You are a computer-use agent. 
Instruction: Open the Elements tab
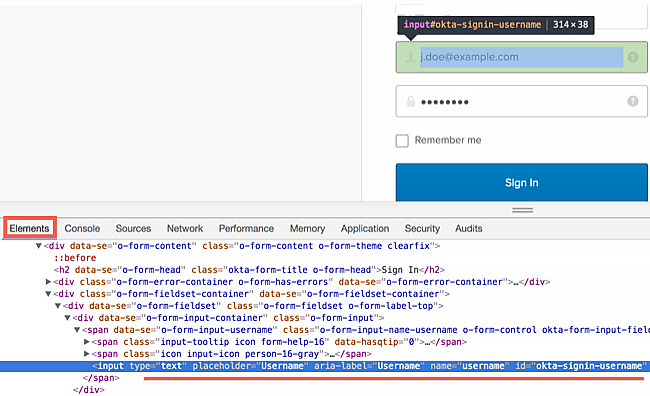[x=29, y=228]
